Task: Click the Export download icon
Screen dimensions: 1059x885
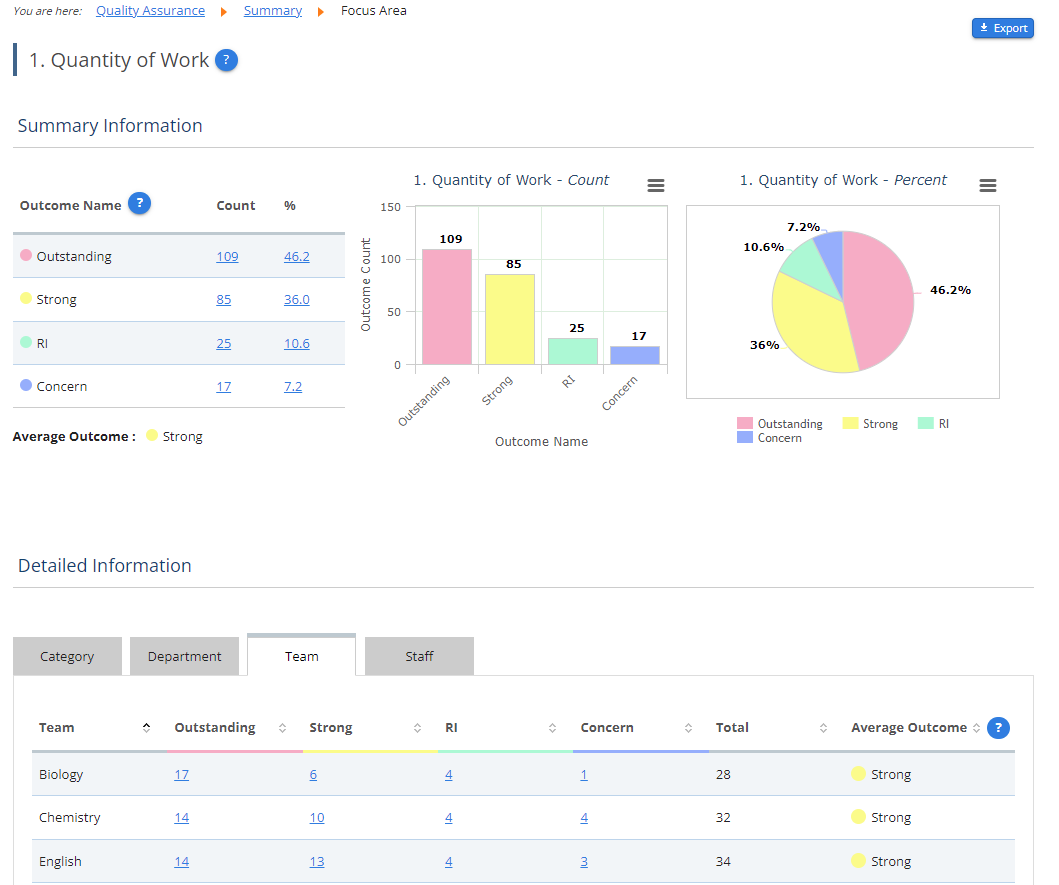Action: [x=985, y=28]
